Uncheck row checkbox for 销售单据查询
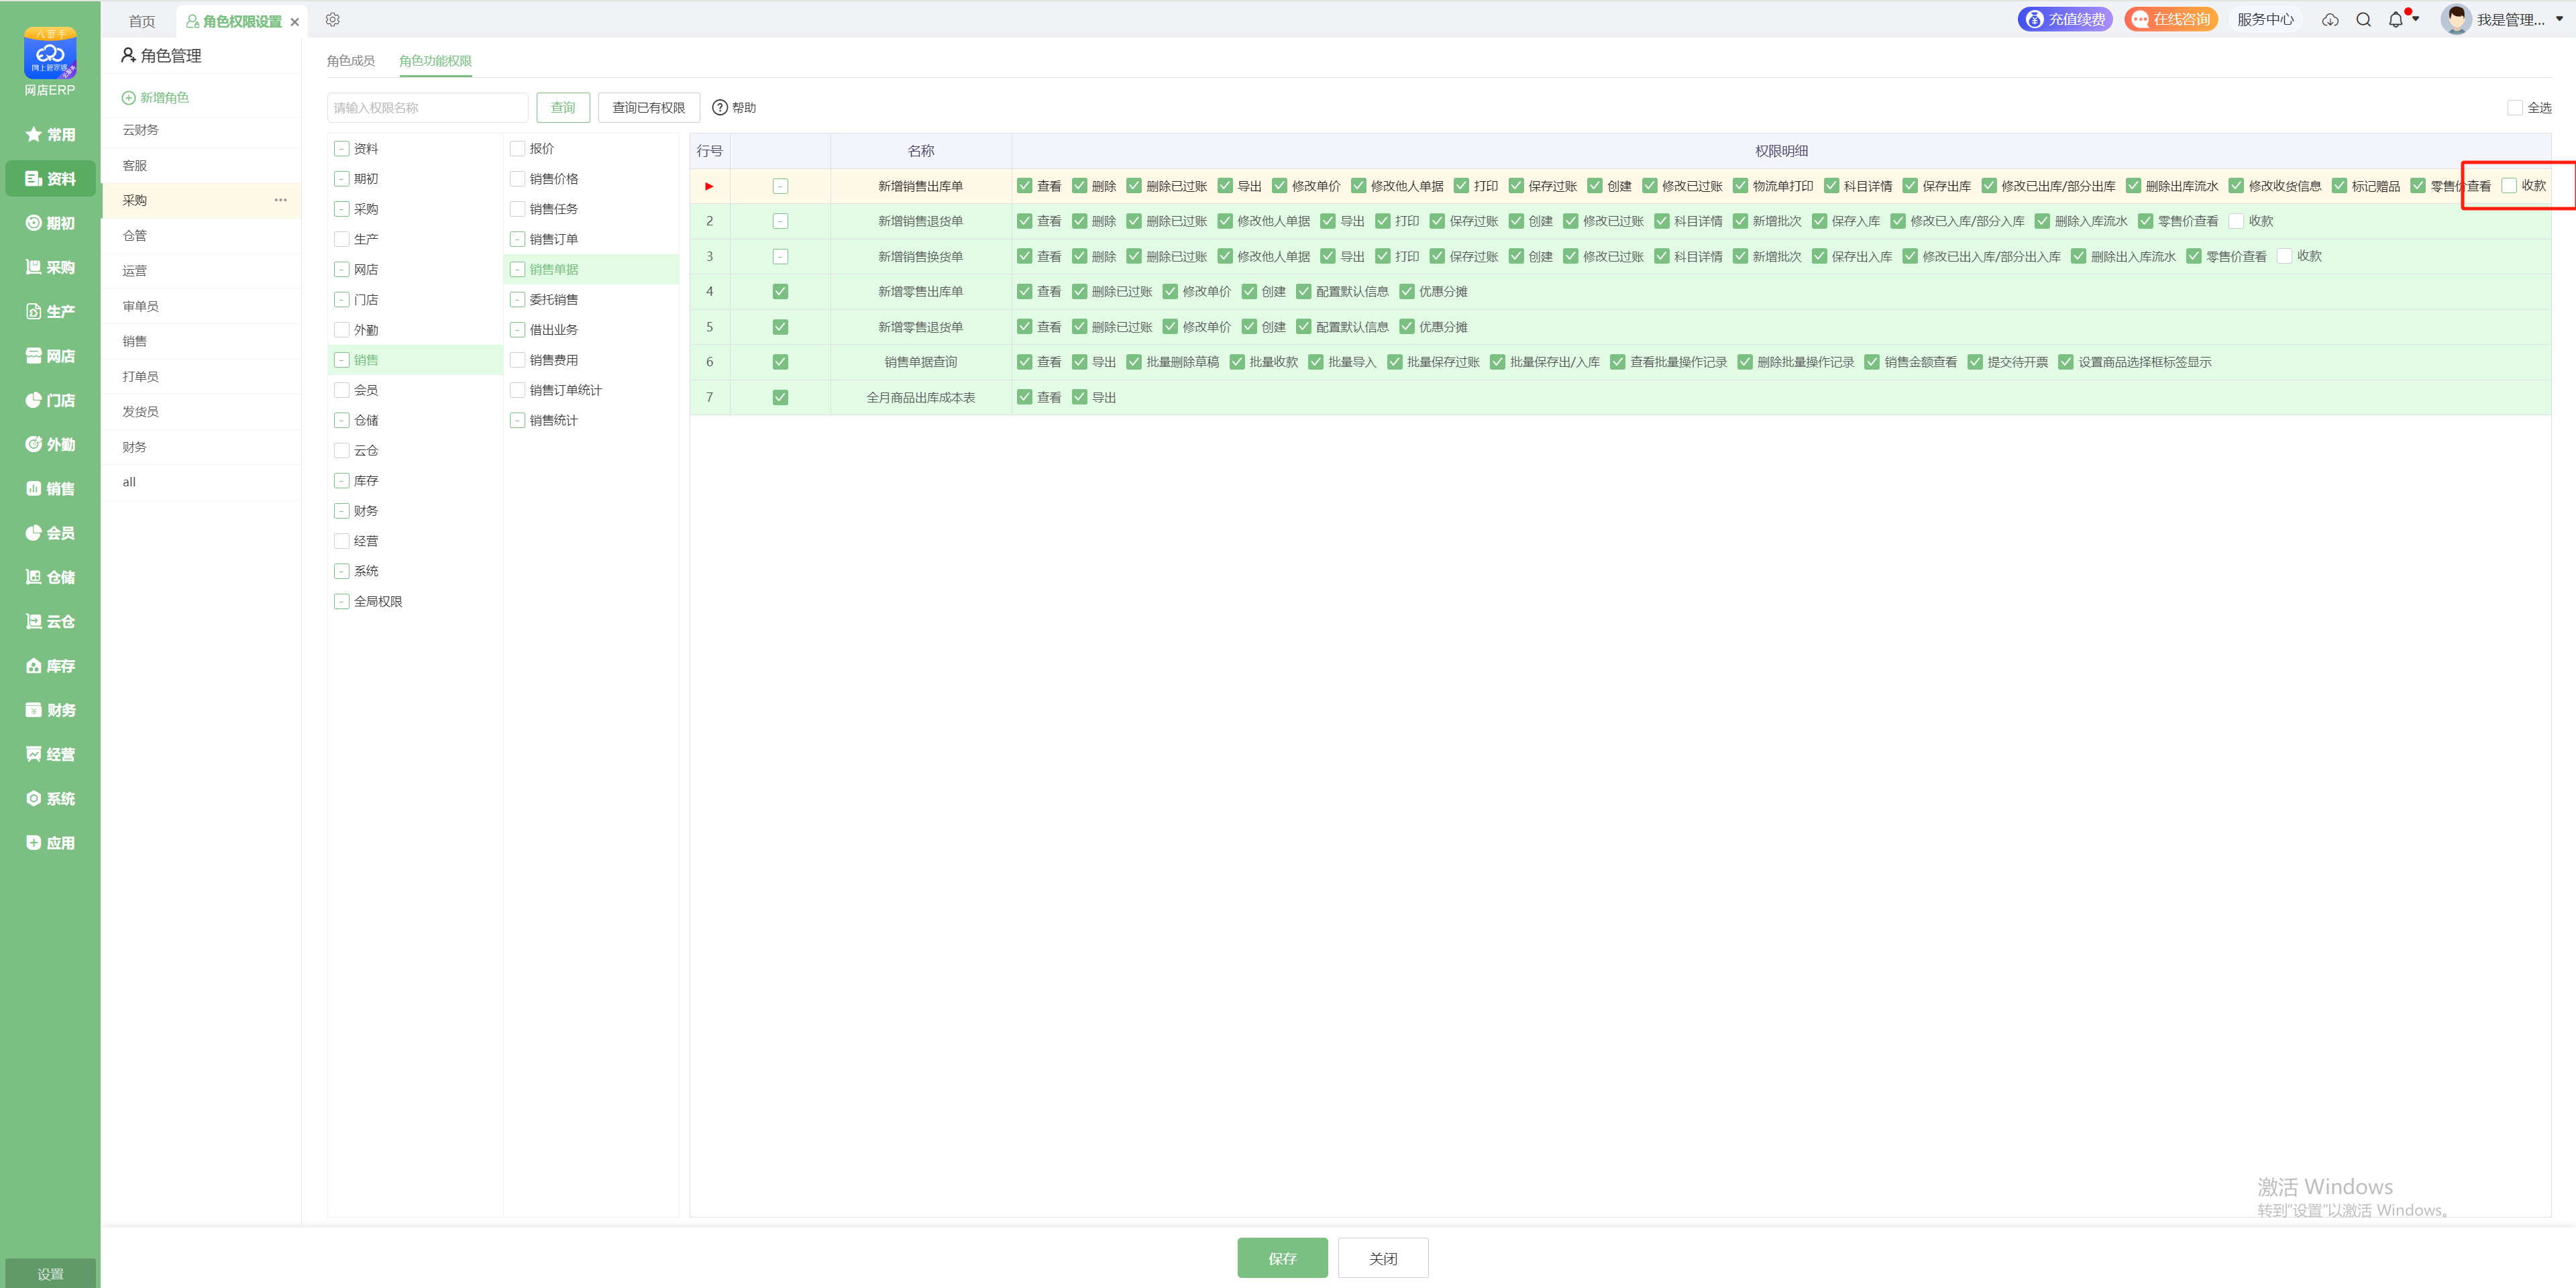The height and width of the screenshot is (1288, 2576). tap(780, 362)
